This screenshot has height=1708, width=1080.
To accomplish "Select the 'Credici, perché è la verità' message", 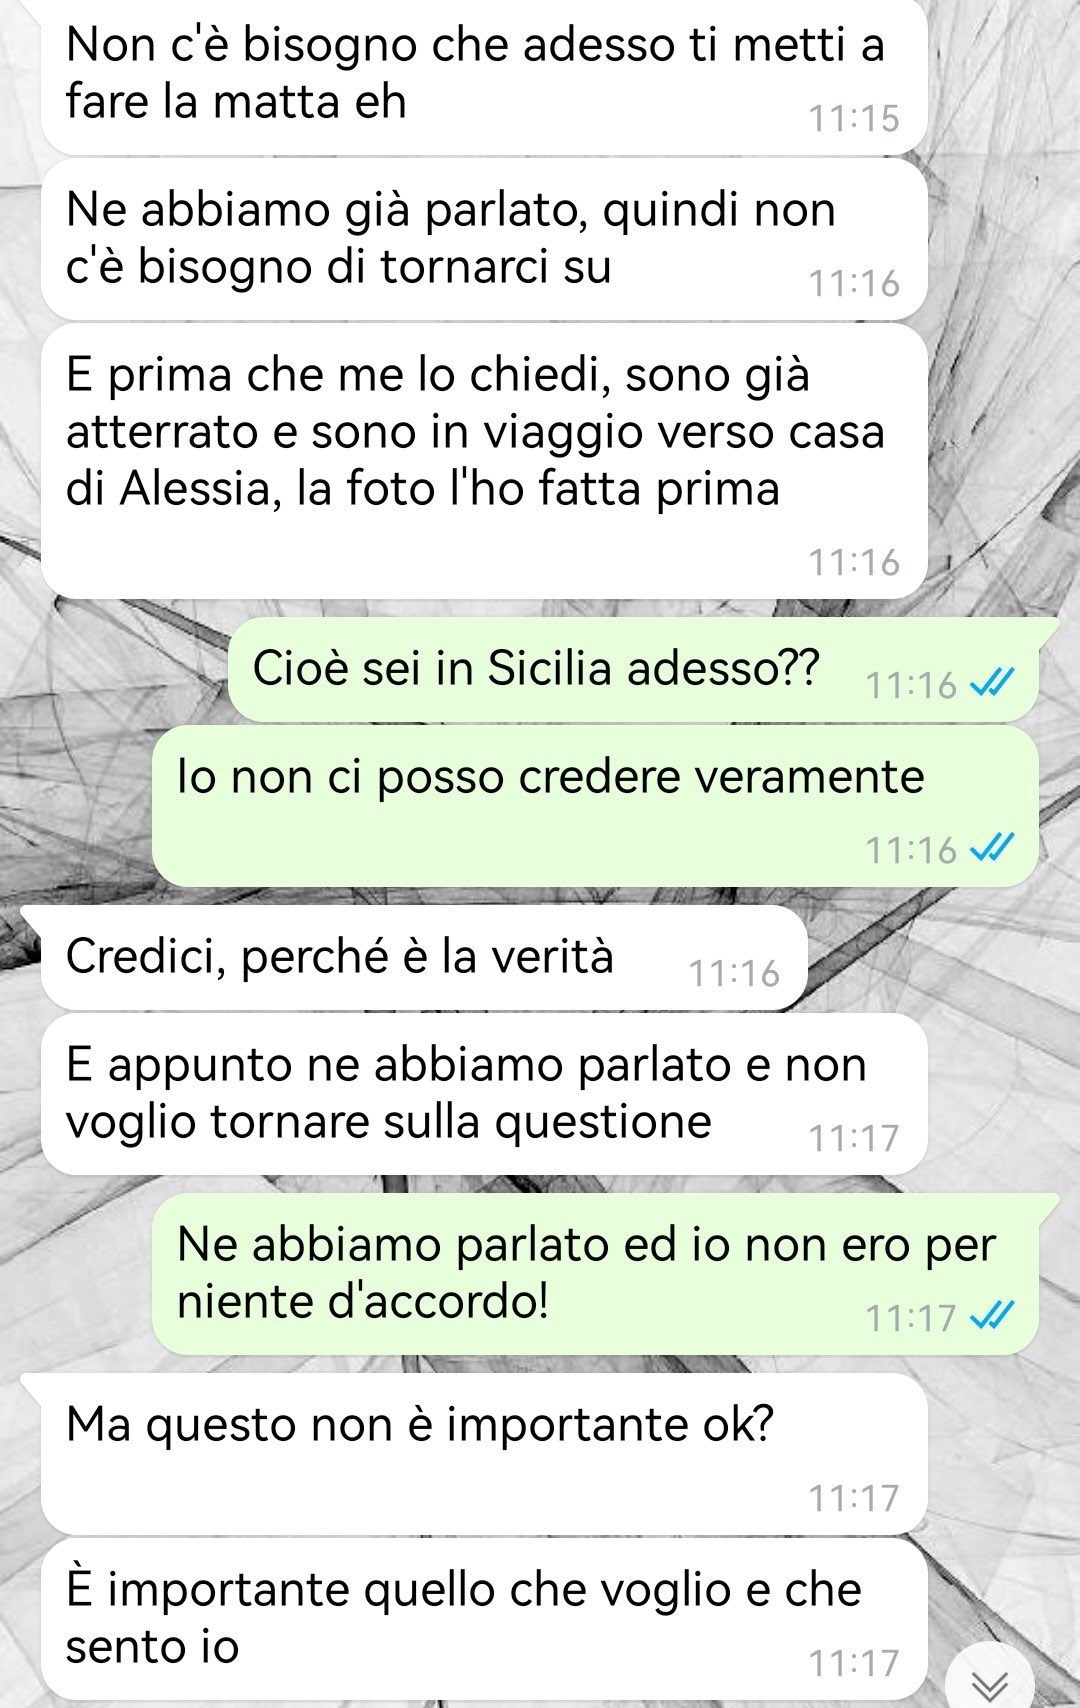I will click(424, 958).
